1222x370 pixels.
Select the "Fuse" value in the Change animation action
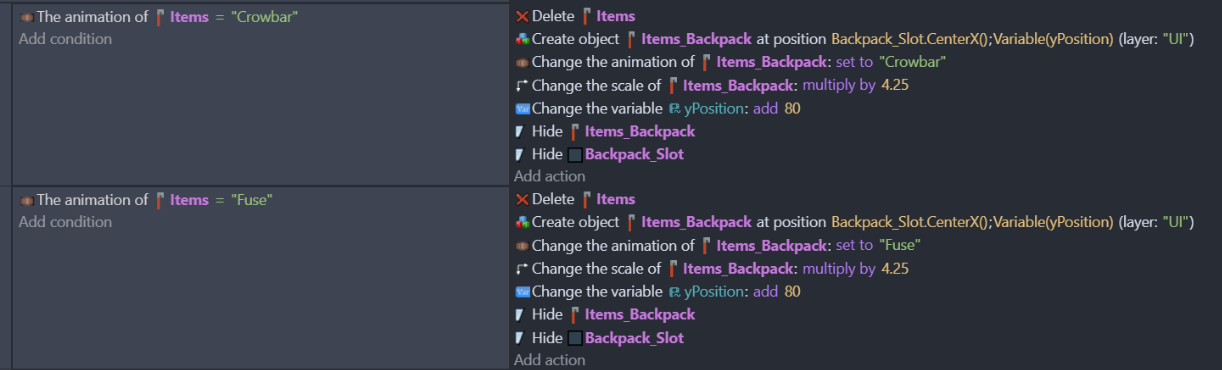(900, 245)
